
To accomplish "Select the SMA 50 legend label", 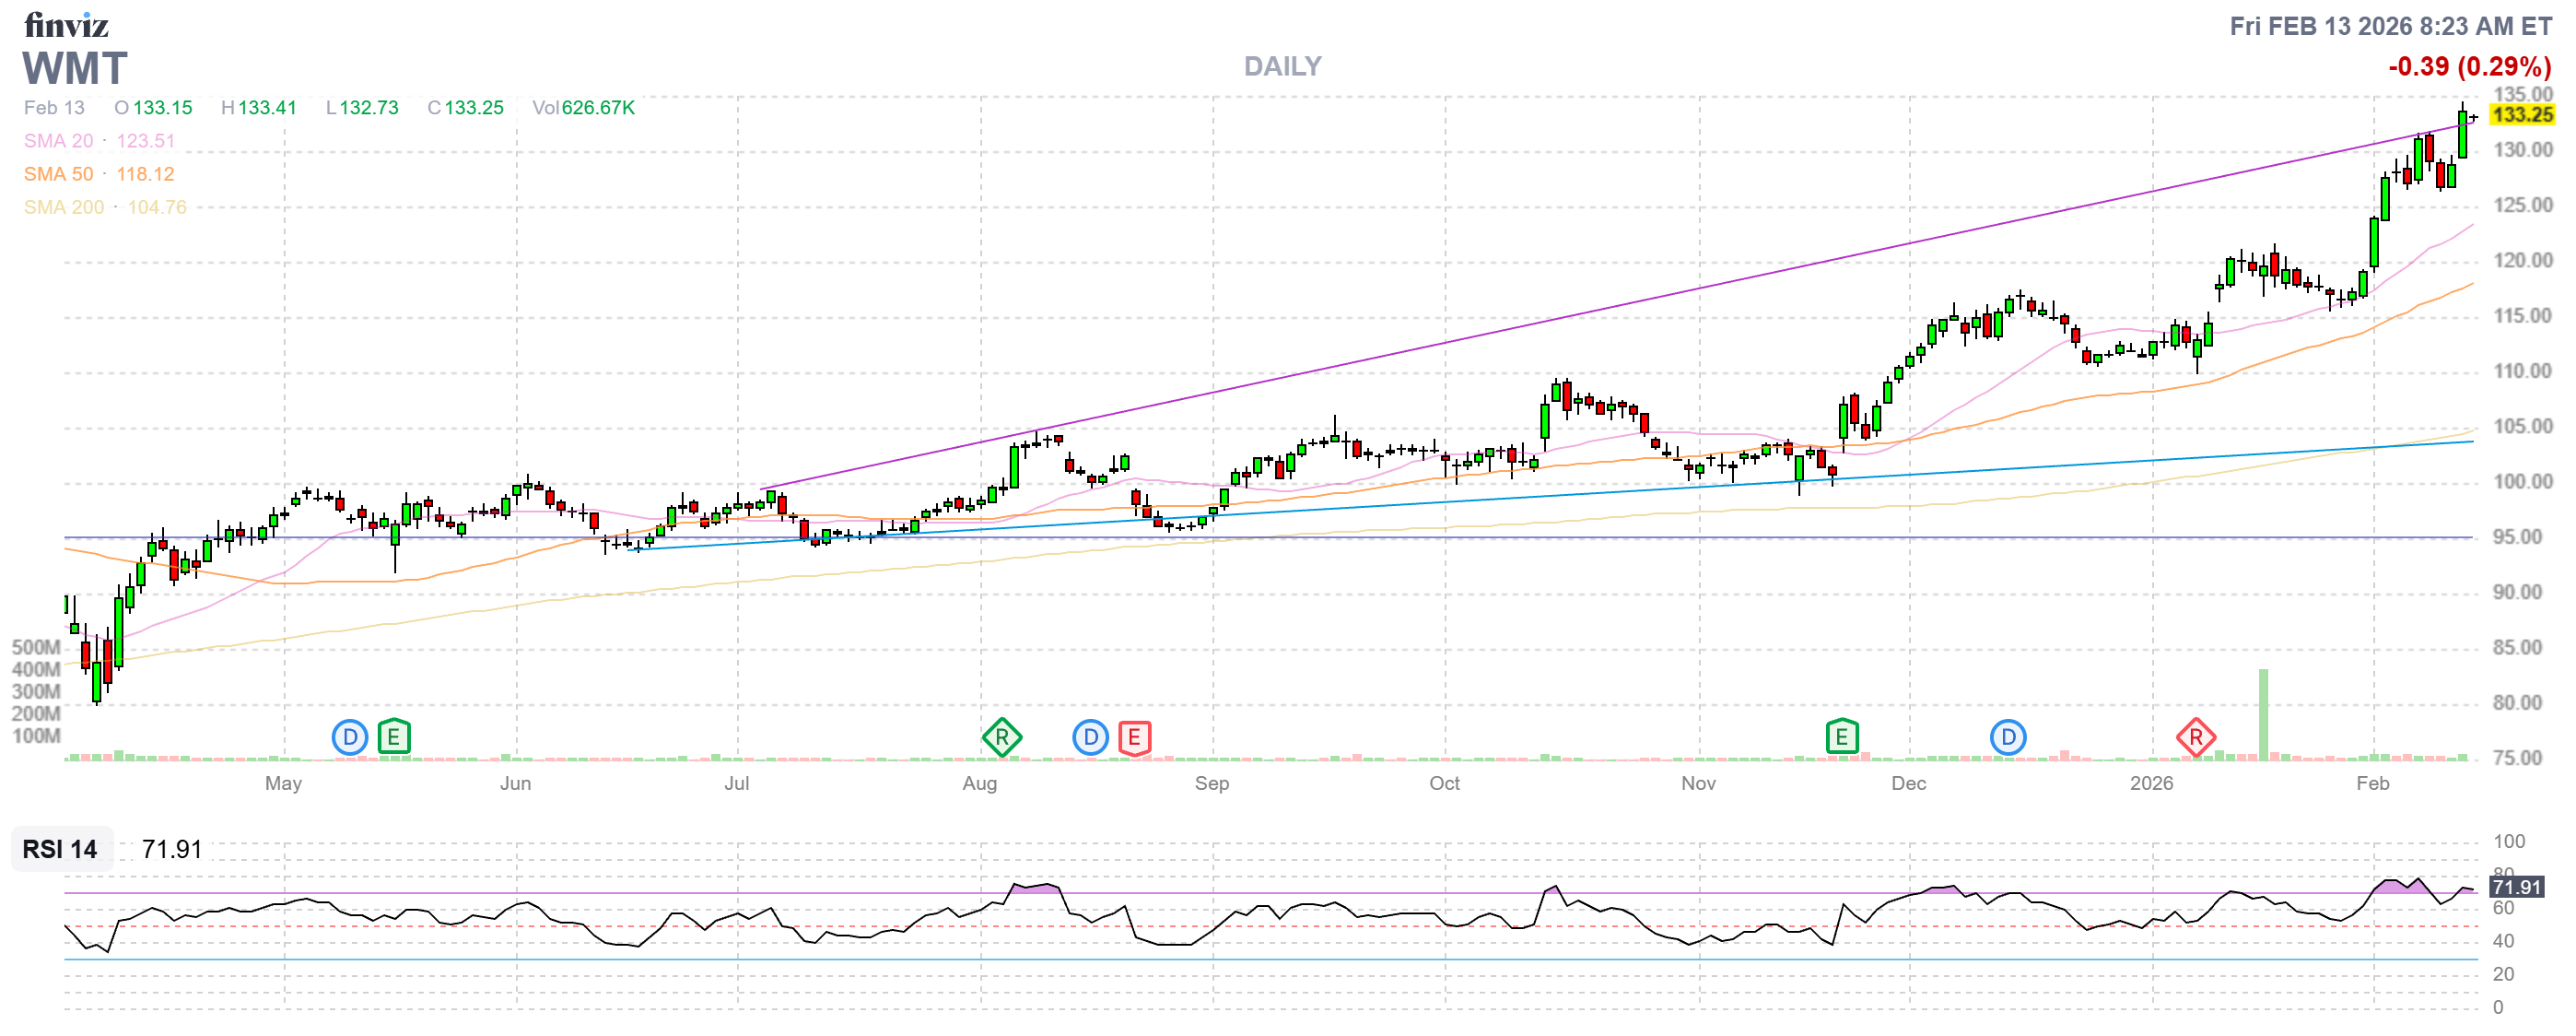I will (x=58, y=174).
